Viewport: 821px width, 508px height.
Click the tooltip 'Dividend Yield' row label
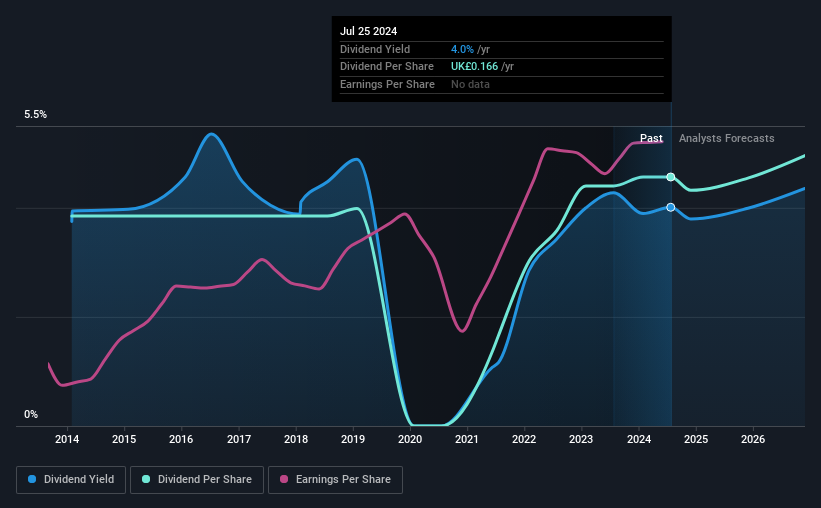click(375, 49)
